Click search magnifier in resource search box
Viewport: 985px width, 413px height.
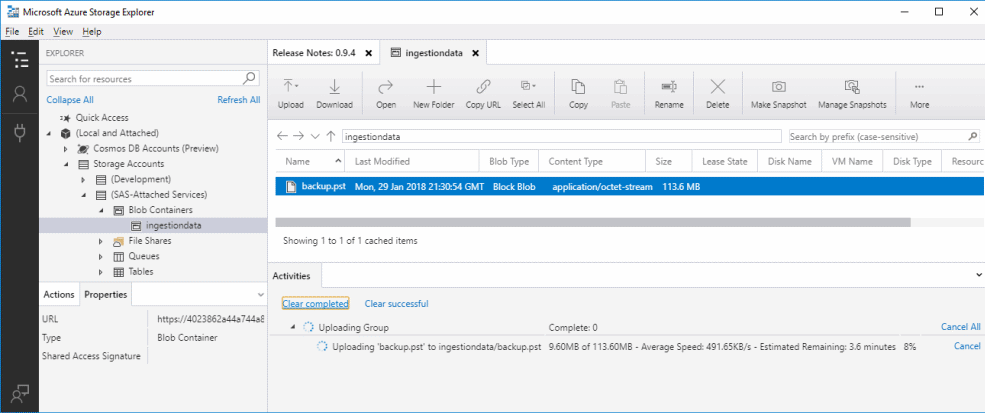[249, 79]
